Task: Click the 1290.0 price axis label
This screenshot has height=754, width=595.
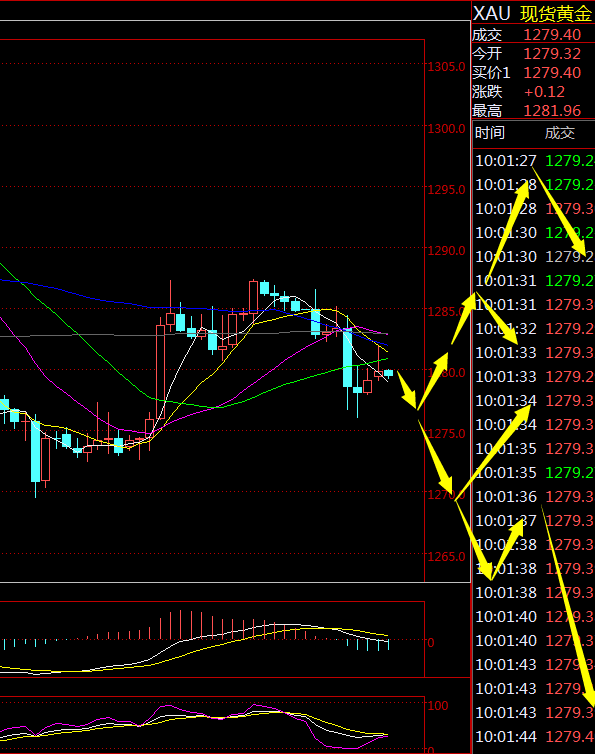Action: 446,251
